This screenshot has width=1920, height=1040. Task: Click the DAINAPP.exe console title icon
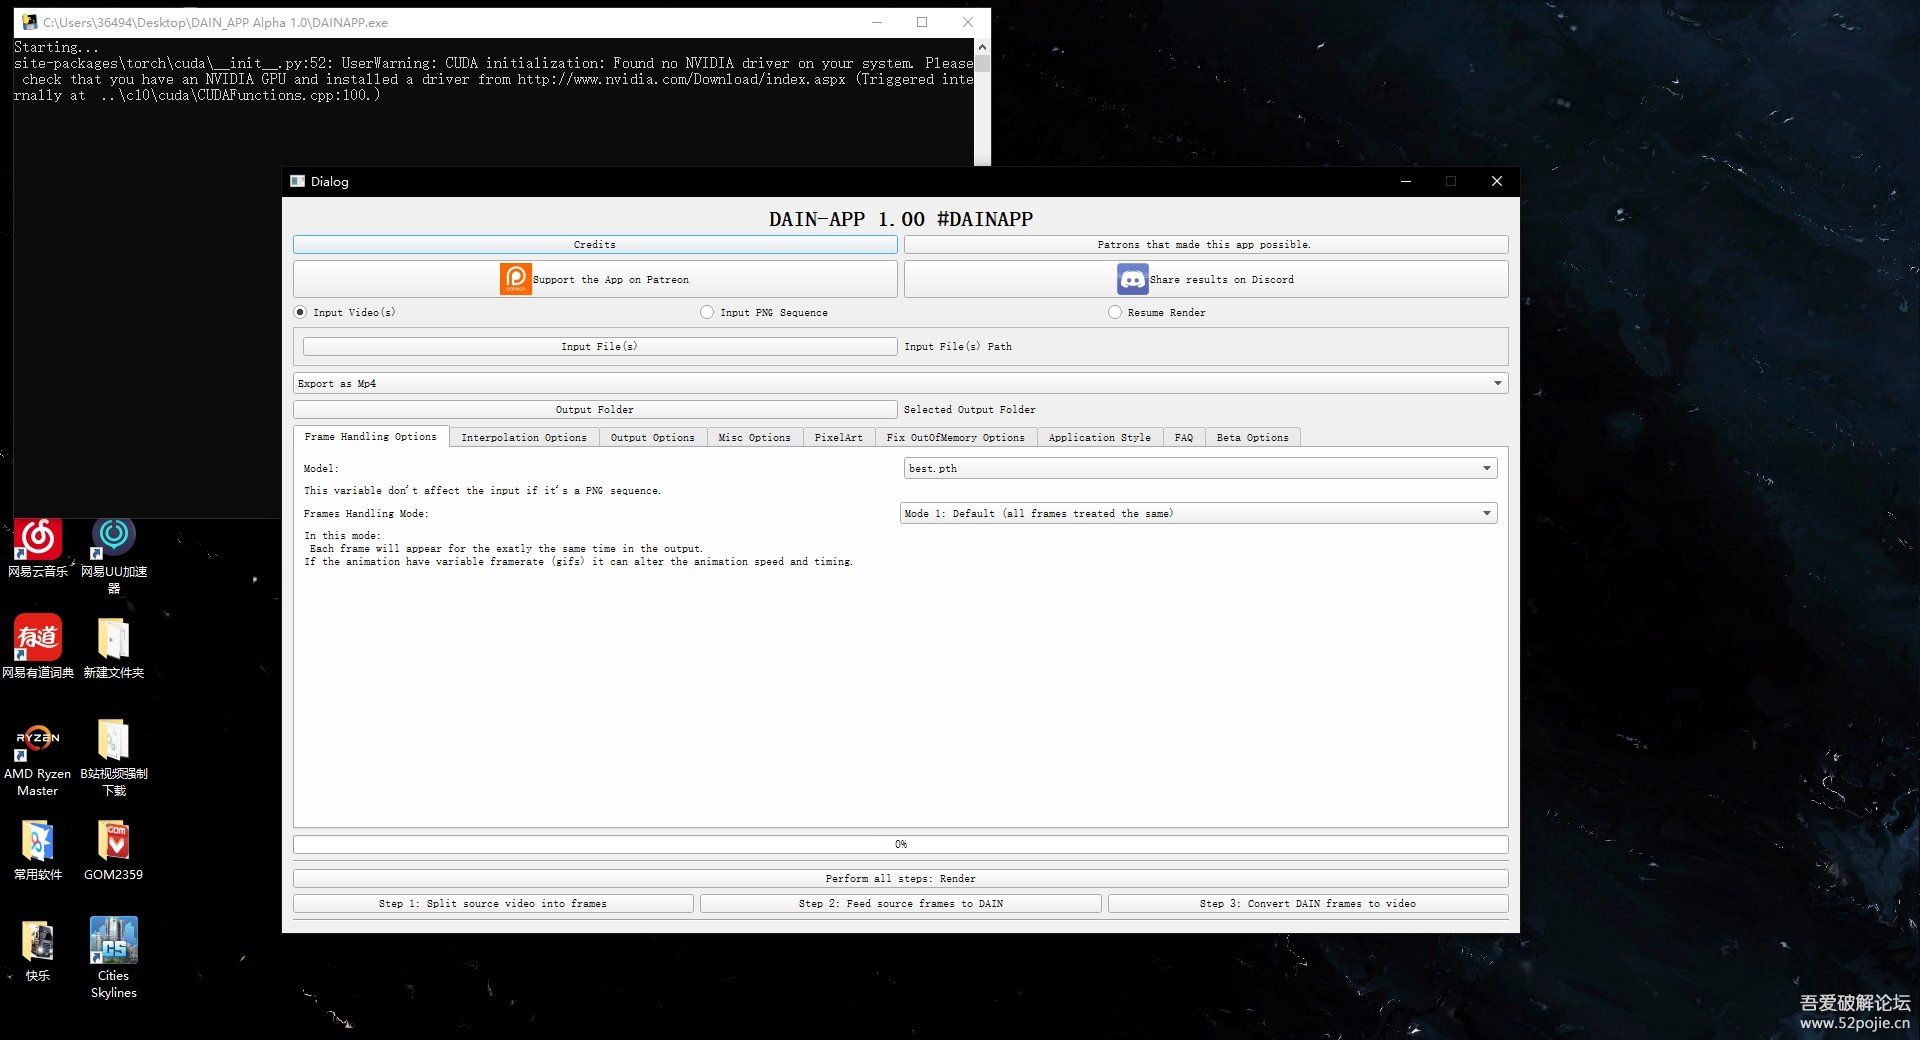(x=30, y=22)
